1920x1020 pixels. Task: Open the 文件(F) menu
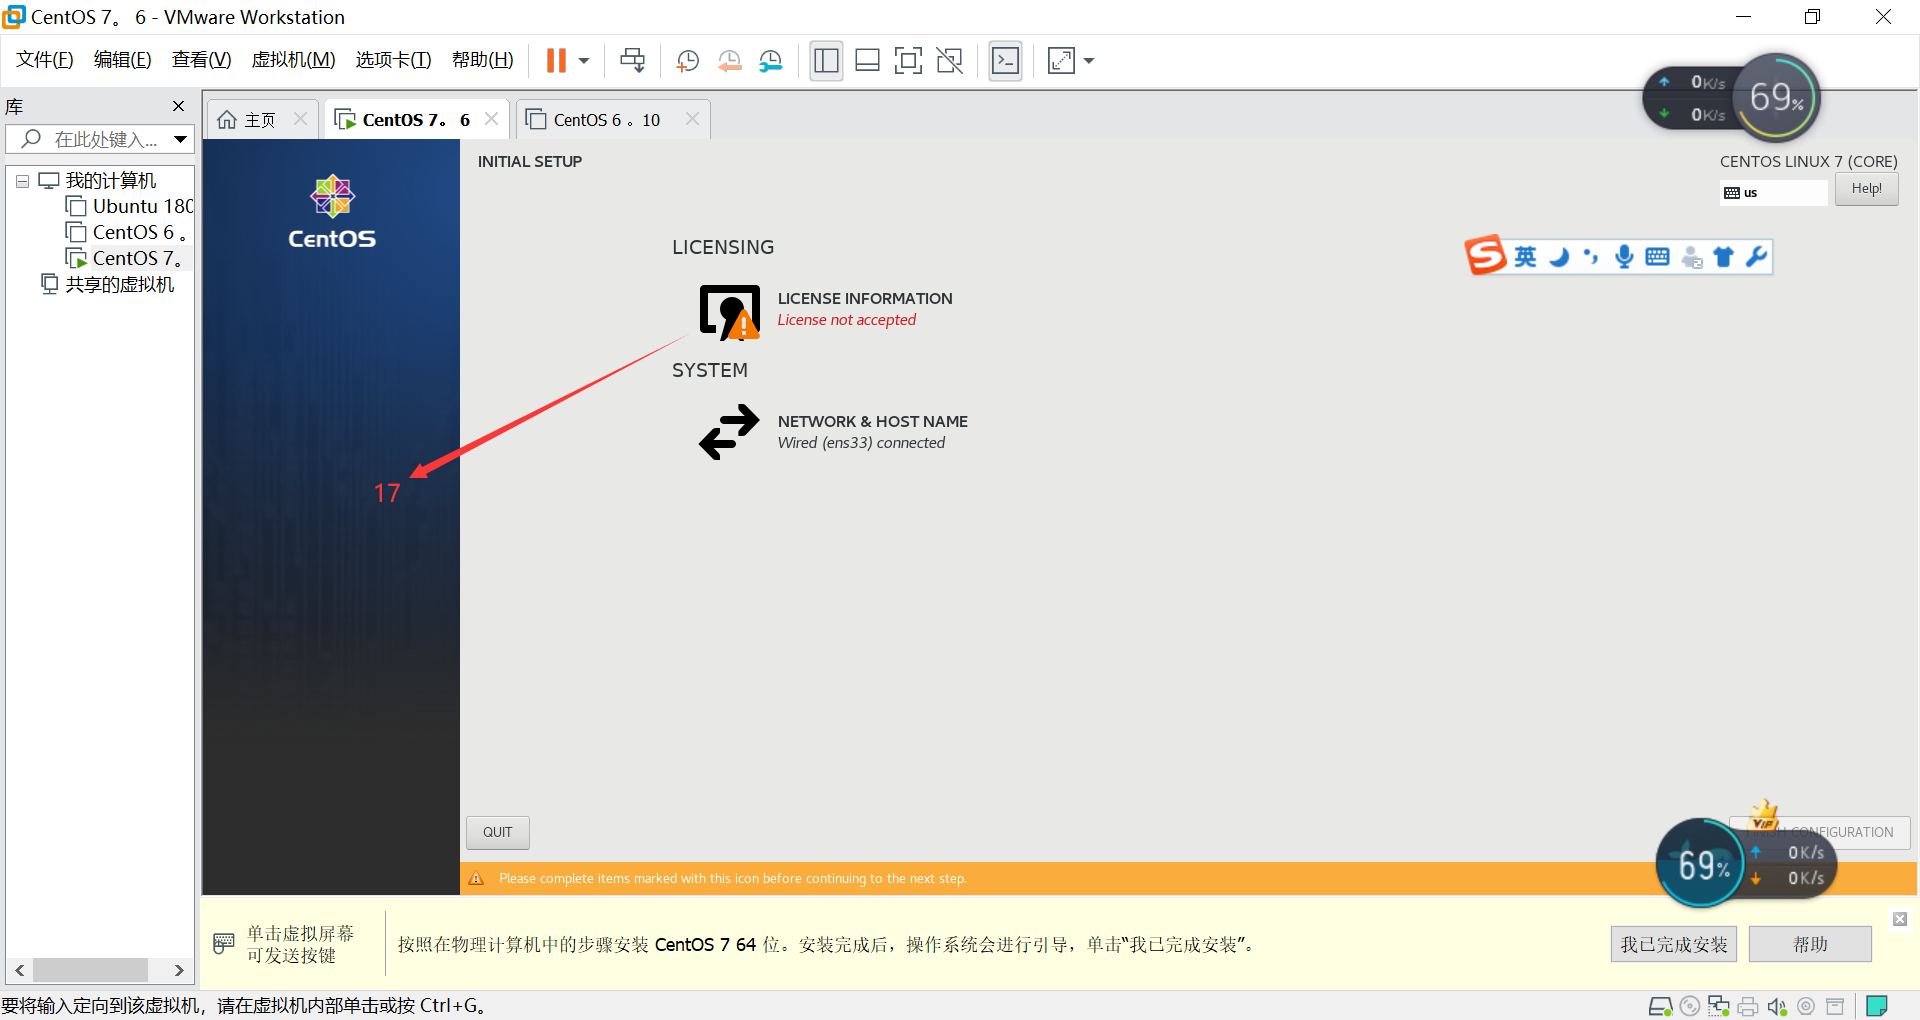point(45,60)
